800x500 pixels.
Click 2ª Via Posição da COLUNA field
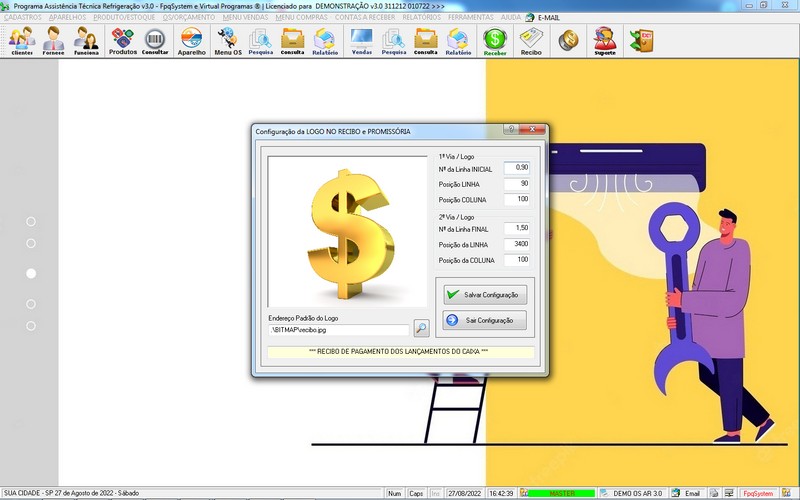516,260
